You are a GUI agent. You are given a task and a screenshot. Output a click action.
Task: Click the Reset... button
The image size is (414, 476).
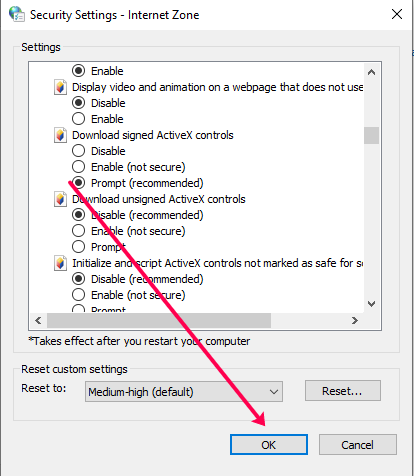tap(343, 391)
